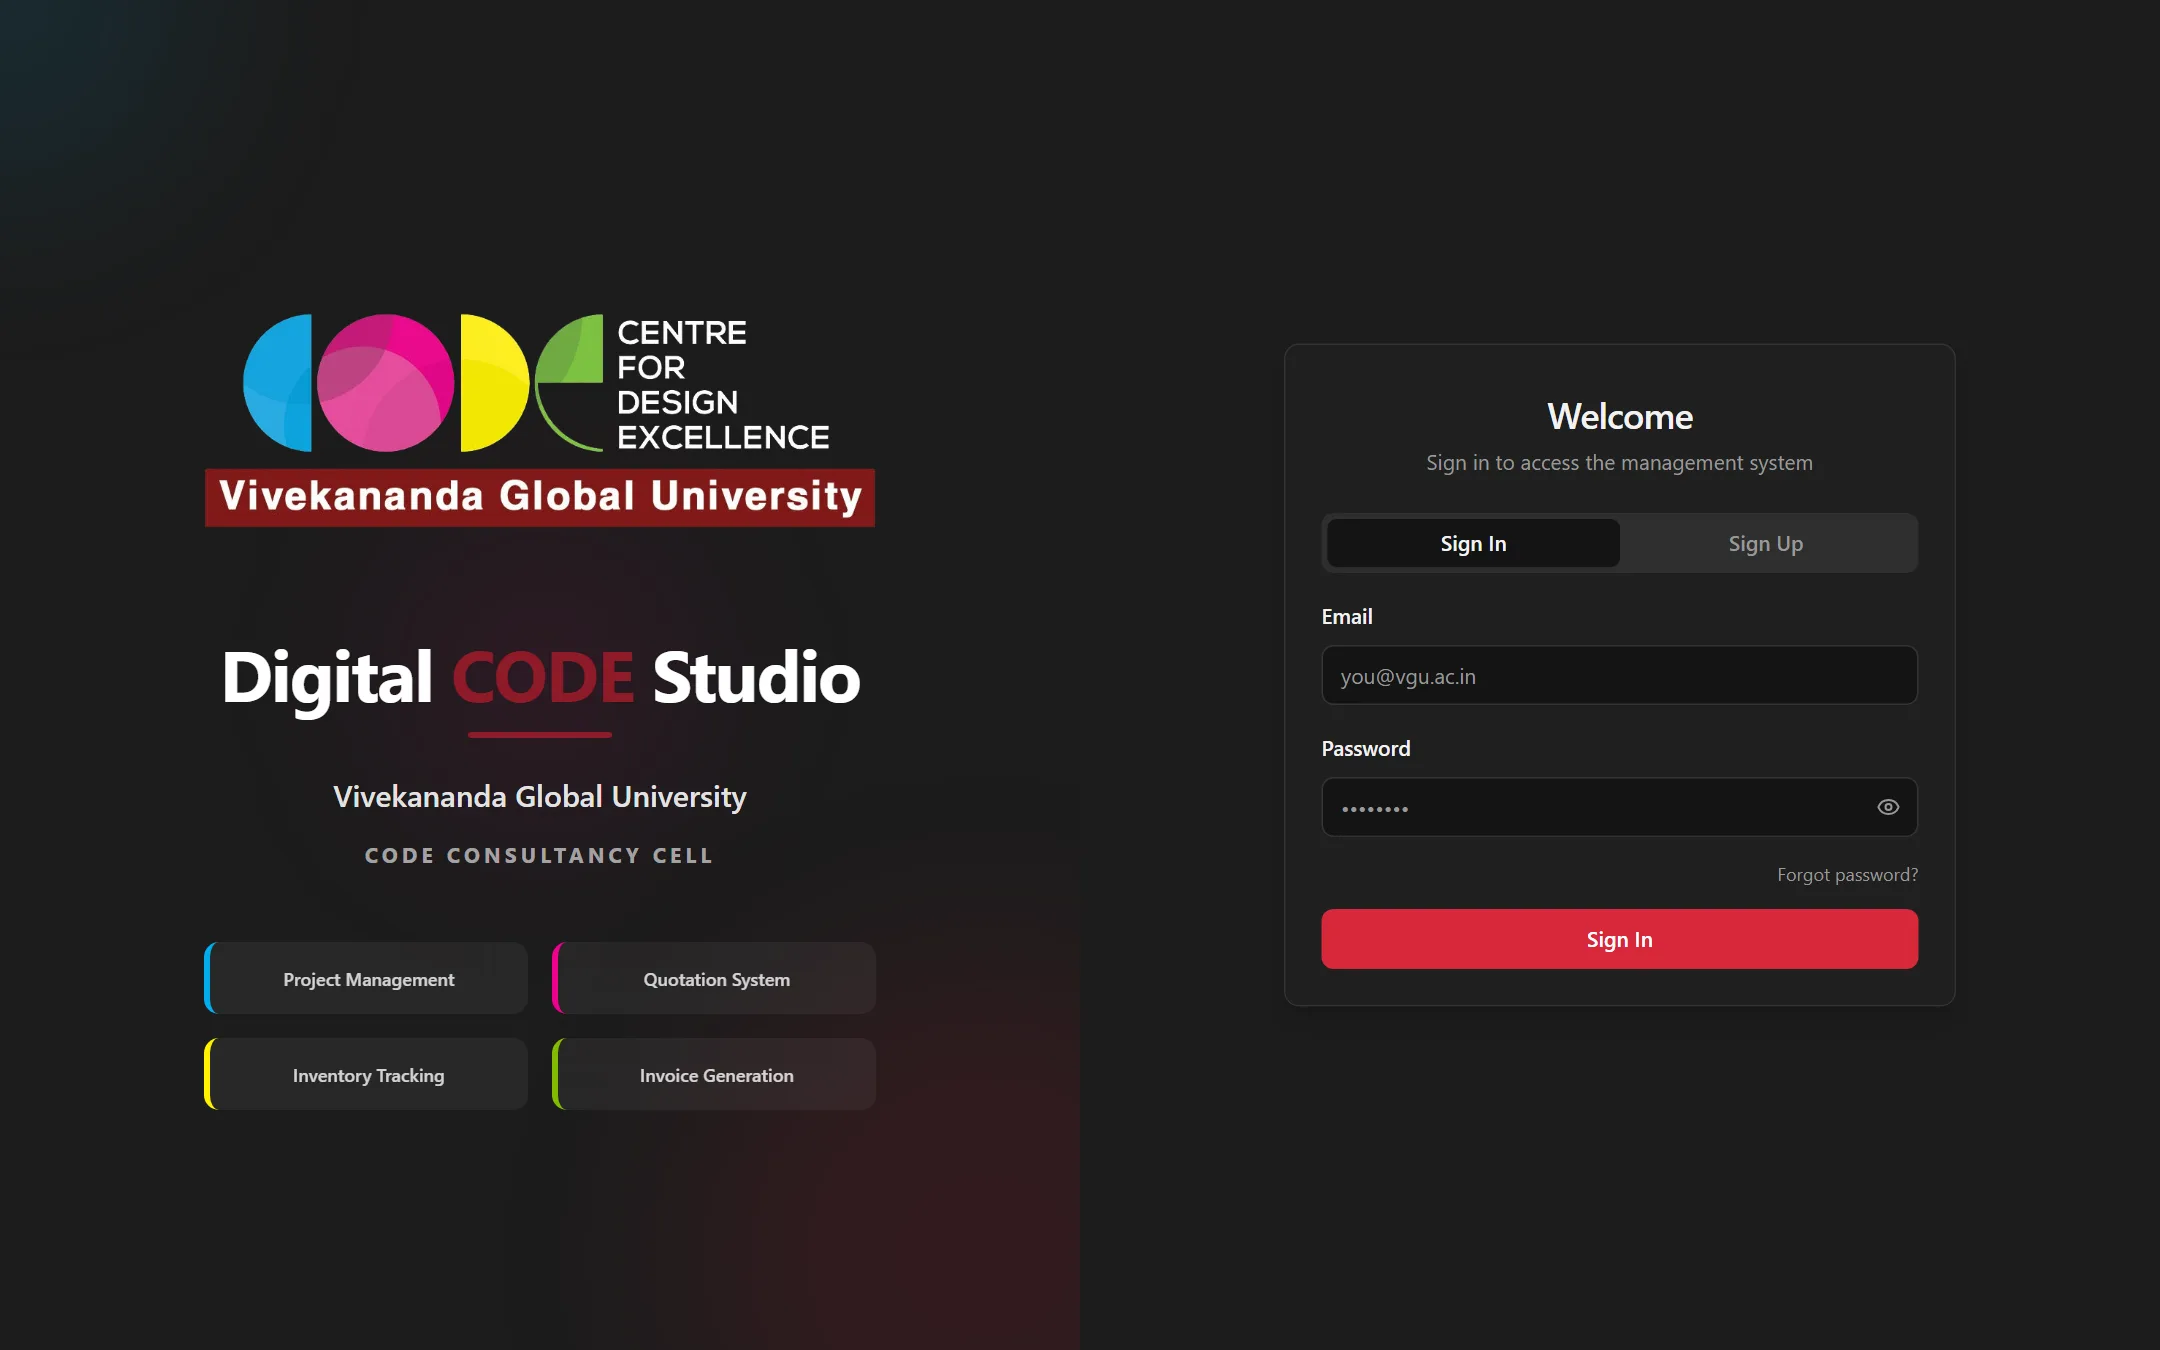Image resolution: width=2160 pixels, height=1350 pixels.
Task: Click the CODE CONSULTANCY CELL text
Action: [540, 856]
